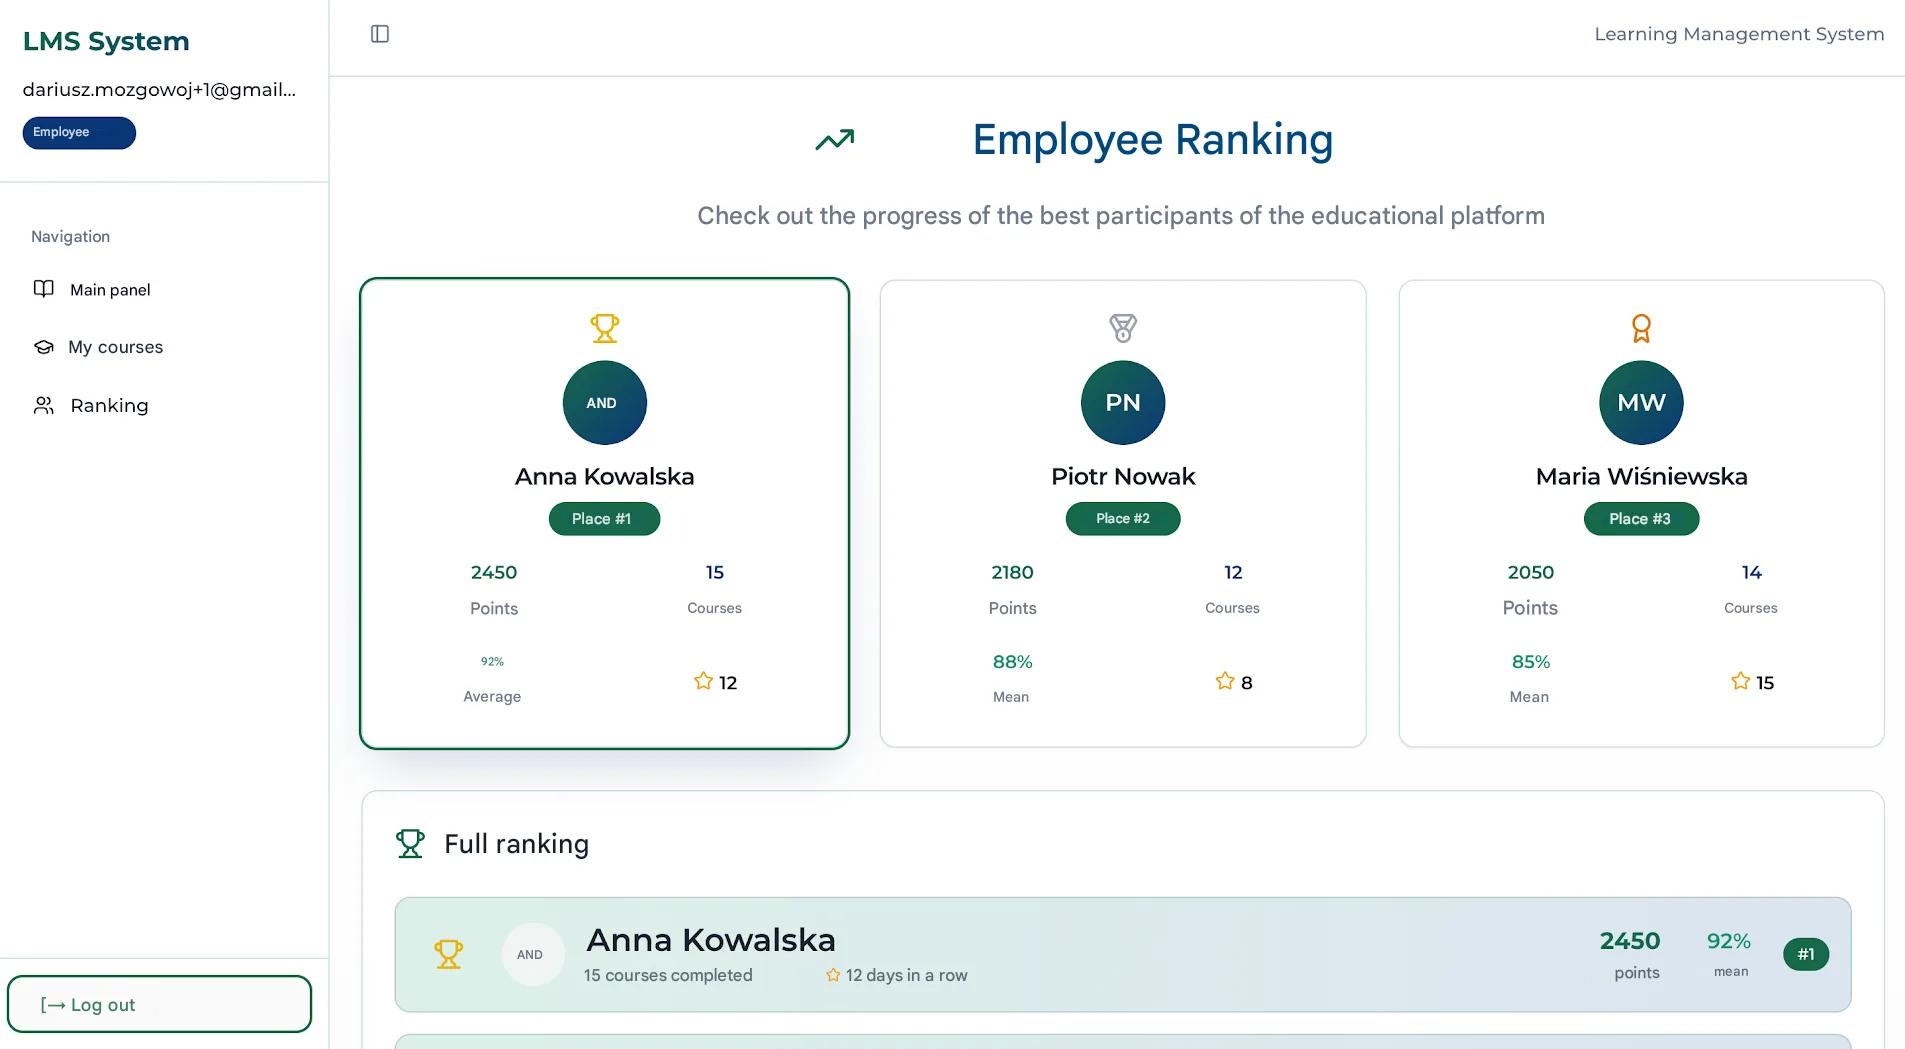1905x1049 pixels.
Task: Click the star icon on Piotr Nowak's card
Action: [1223, 682]
